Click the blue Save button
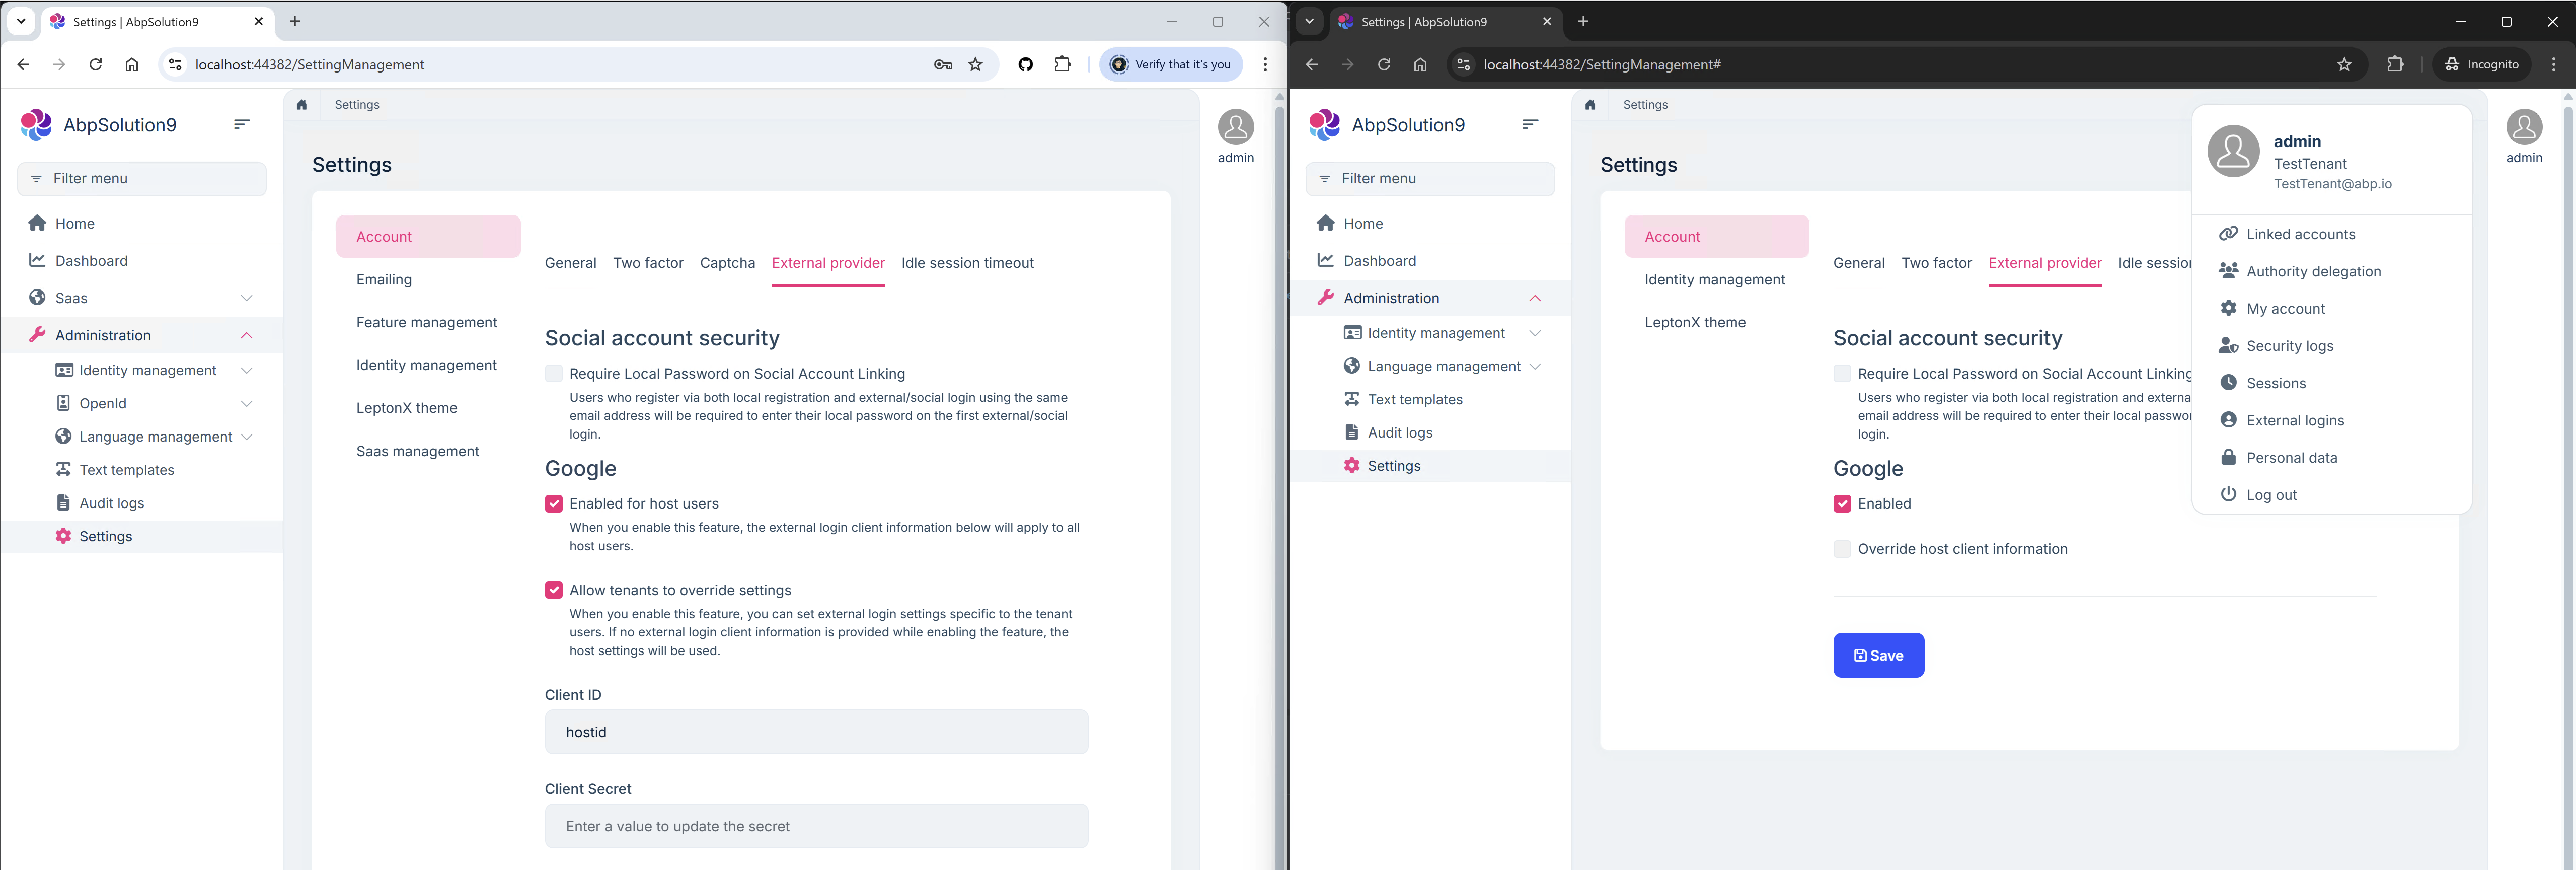The image size is (2576, 870). [x=1878, y=655]
